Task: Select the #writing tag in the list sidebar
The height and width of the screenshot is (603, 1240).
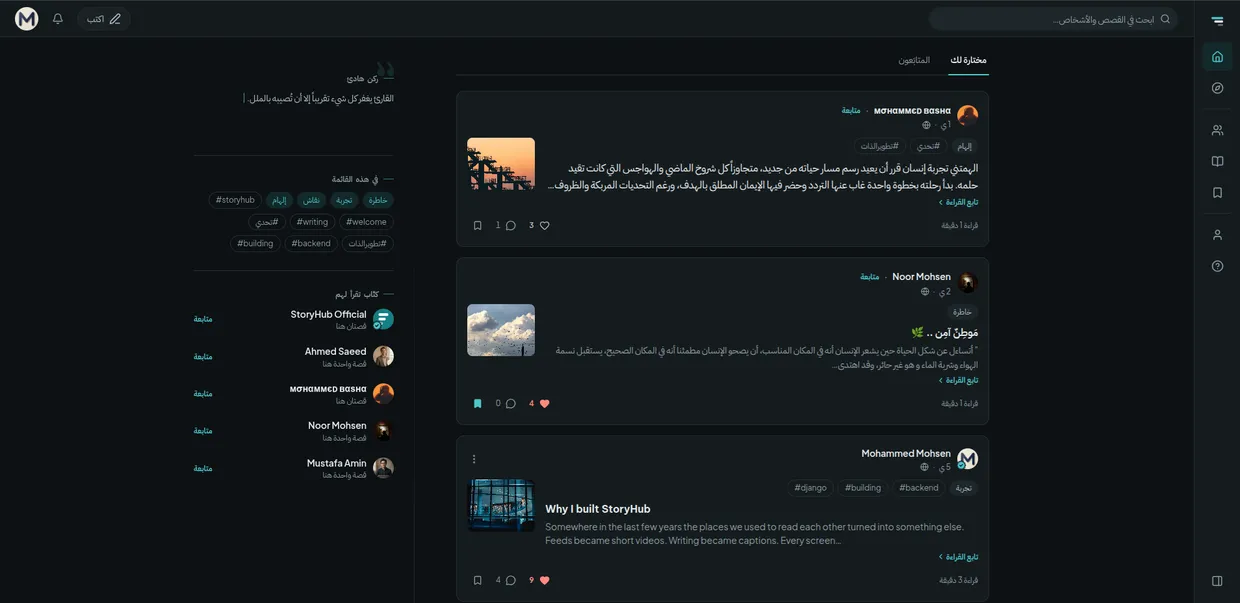Action: tap(313, 222)
